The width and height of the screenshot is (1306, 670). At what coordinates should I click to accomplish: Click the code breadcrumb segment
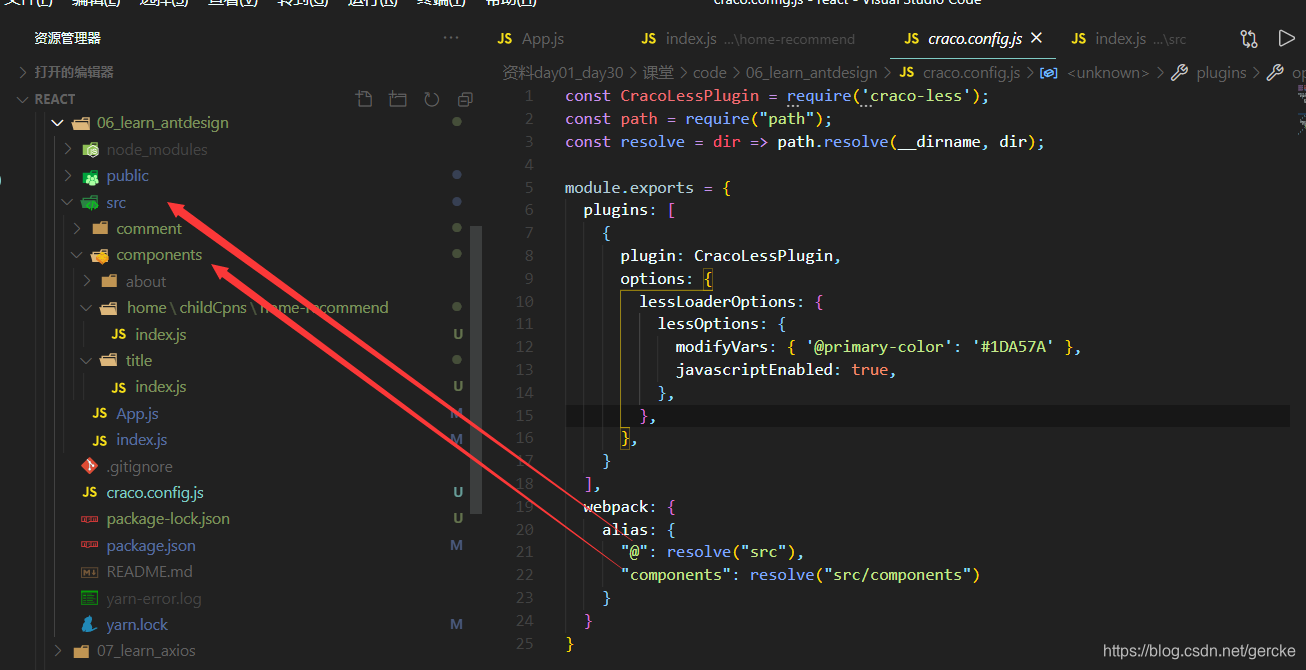click(709, 72)
